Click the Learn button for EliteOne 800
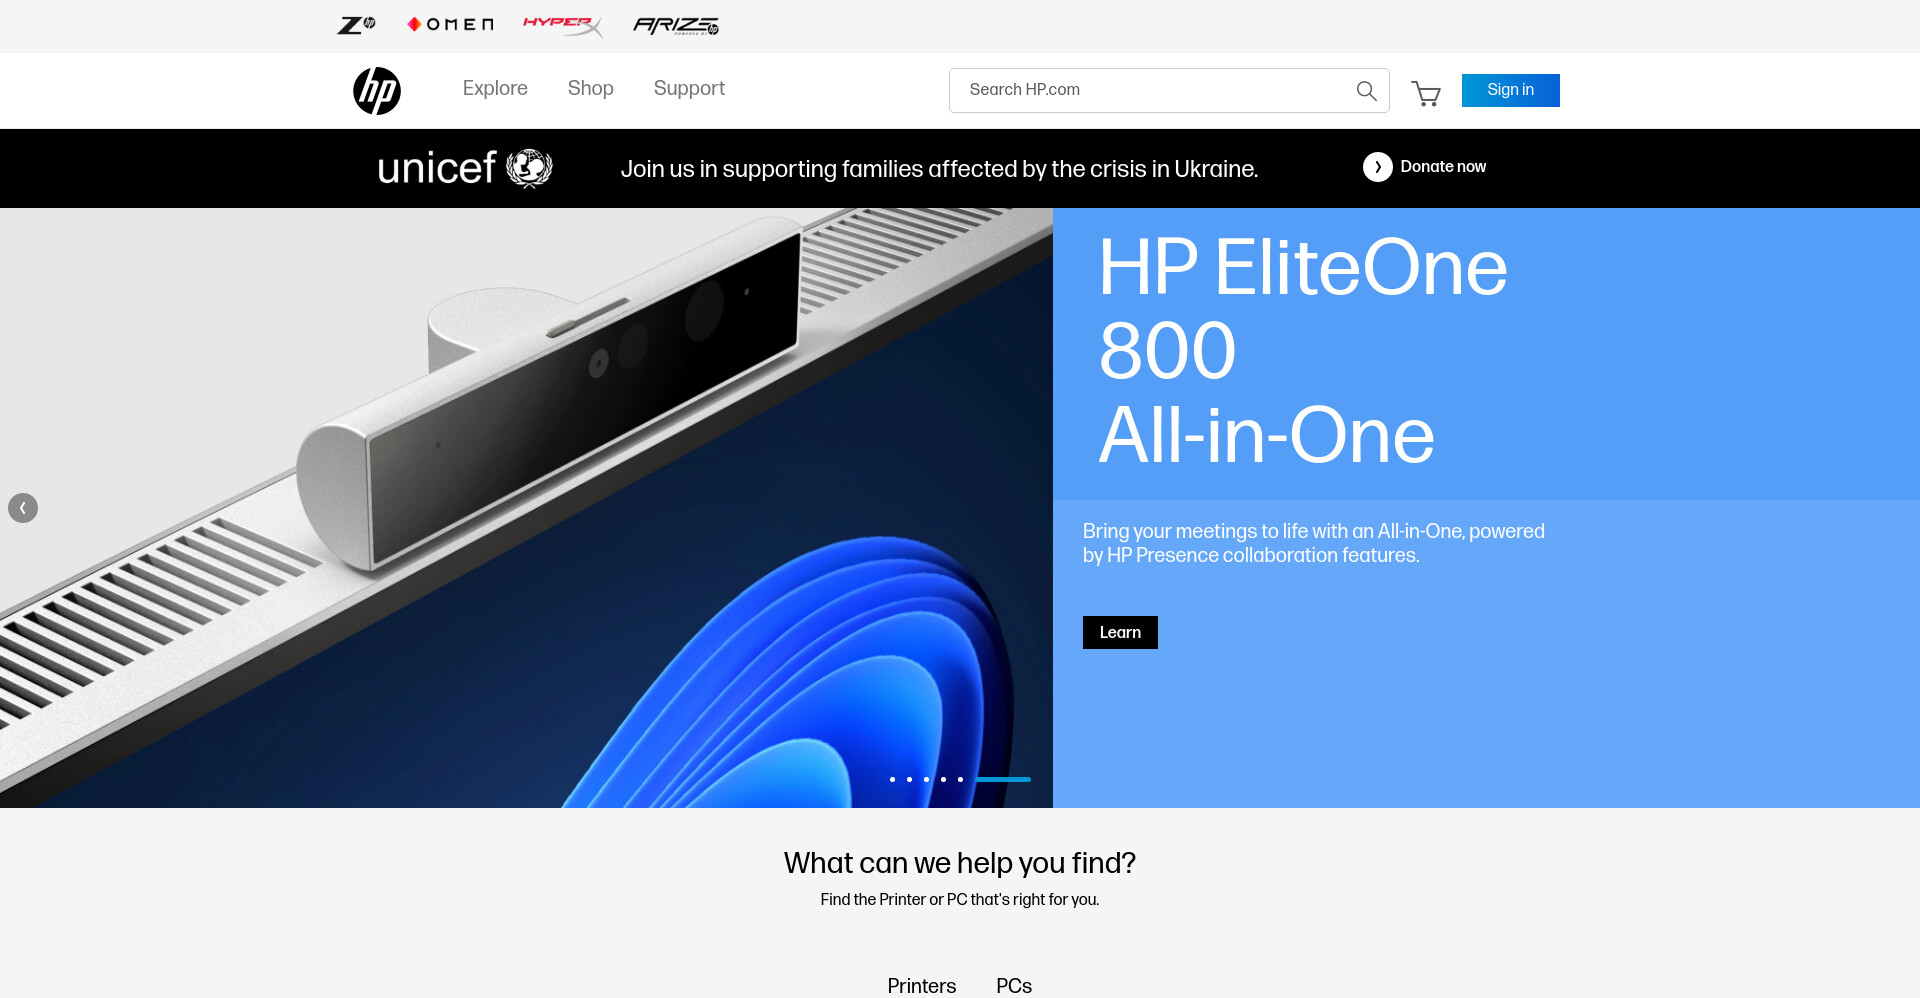The height and width of the screenshot is (998, 1920). click(1120, 632)
